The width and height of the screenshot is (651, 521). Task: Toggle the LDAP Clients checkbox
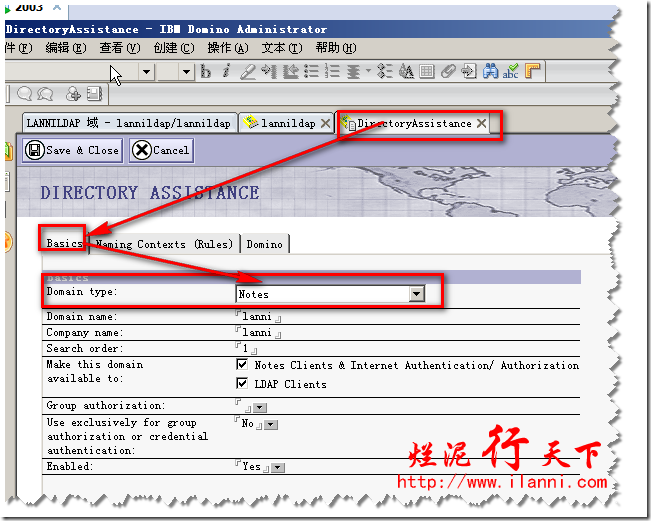coord(242,384)
